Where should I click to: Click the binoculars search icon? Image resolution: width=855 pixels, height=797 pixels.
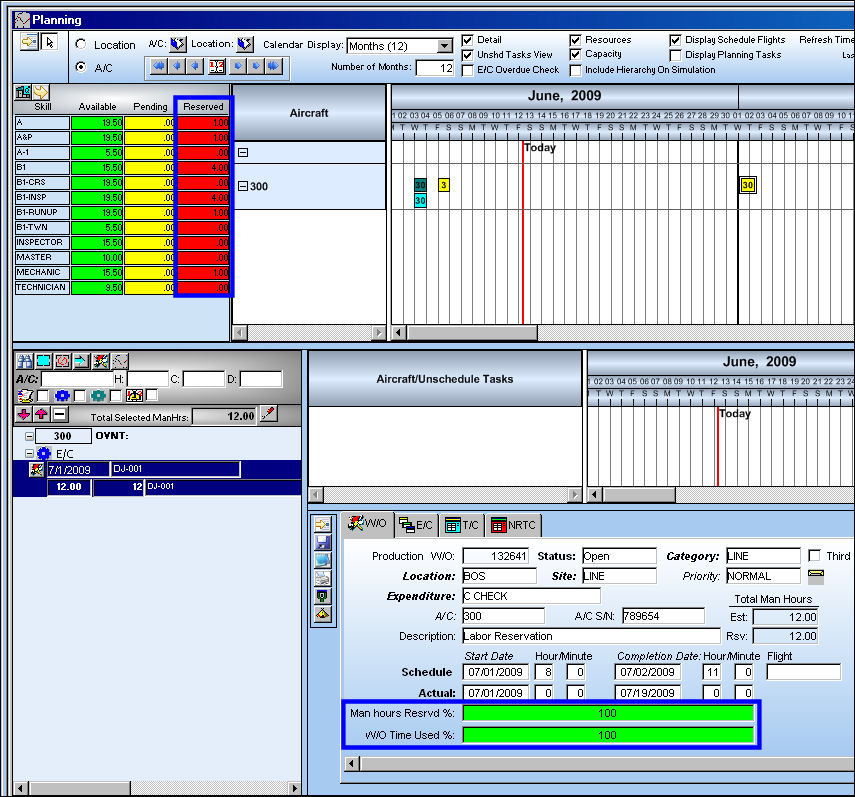click(x=24, y=361)
